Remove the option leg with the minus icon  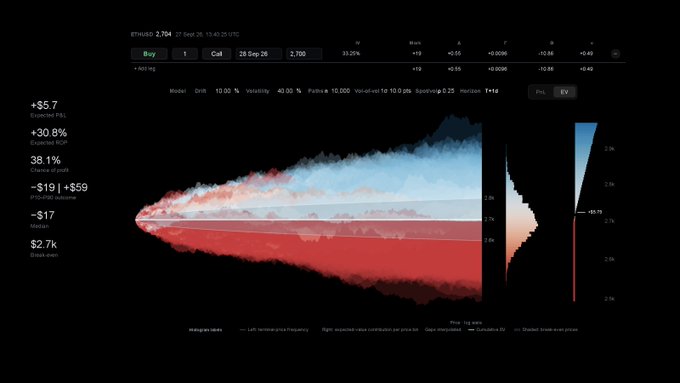click(x=615, y=54)
